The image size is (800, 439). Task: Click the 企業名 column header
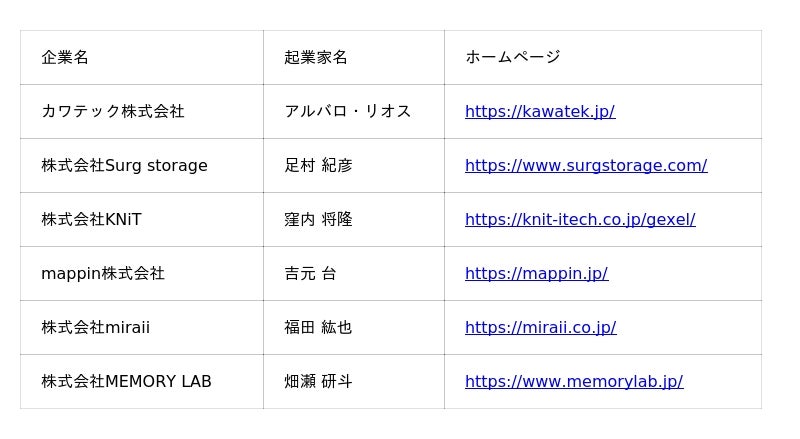tap(65, 57)
